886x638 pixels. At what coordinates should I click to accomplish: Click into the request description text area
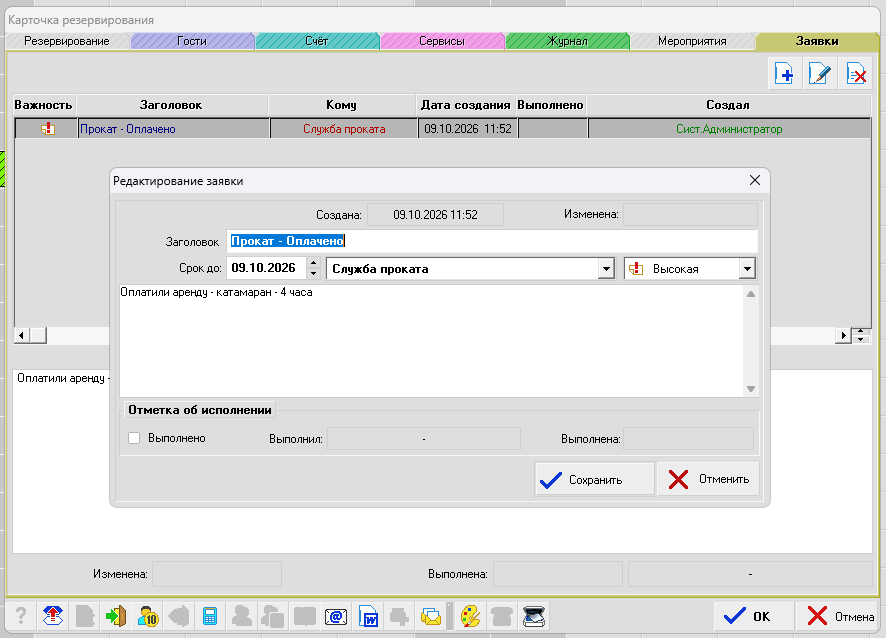click(x=432, y=341)
